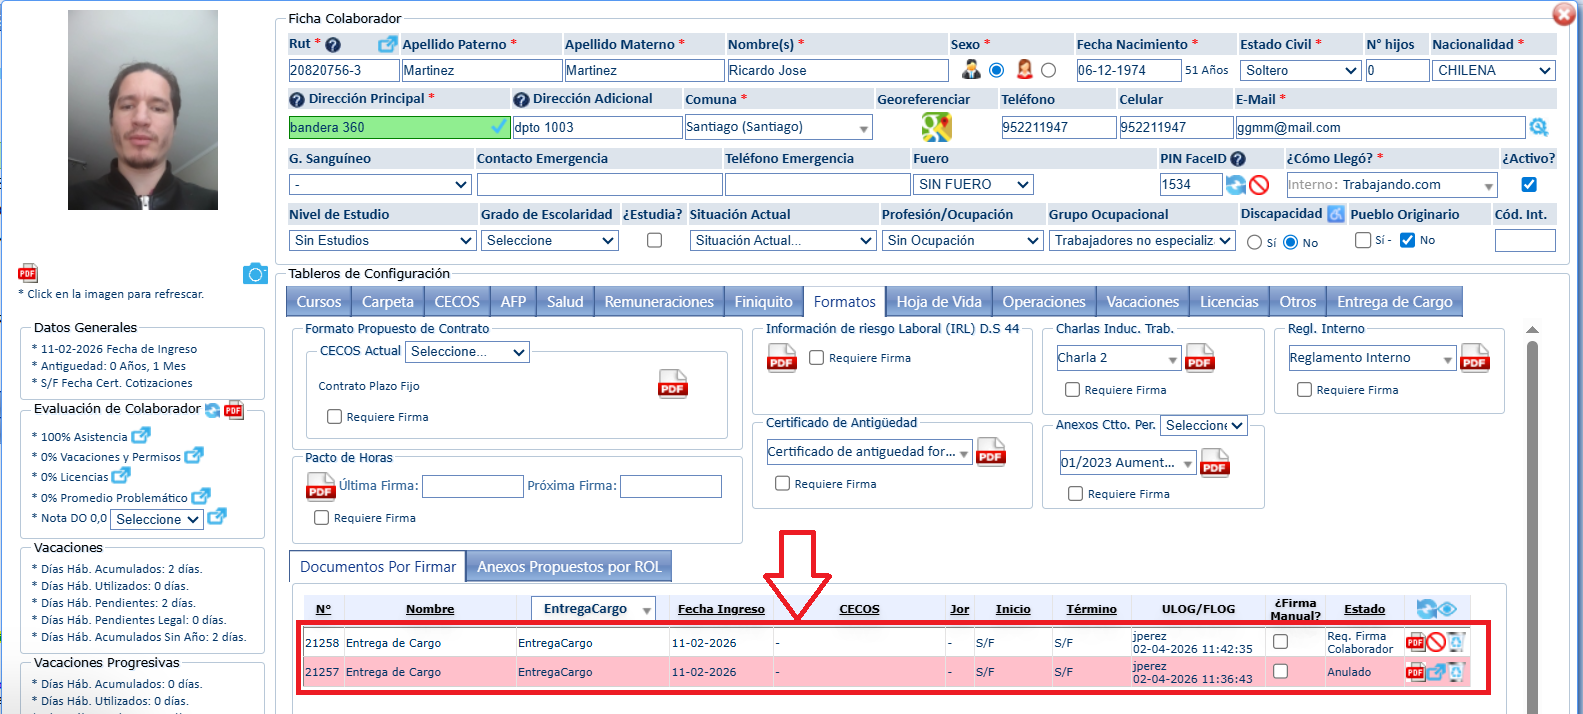Open the Estado Civil dropdown
Screen dimensions: 1583x714
point(1300,71)
